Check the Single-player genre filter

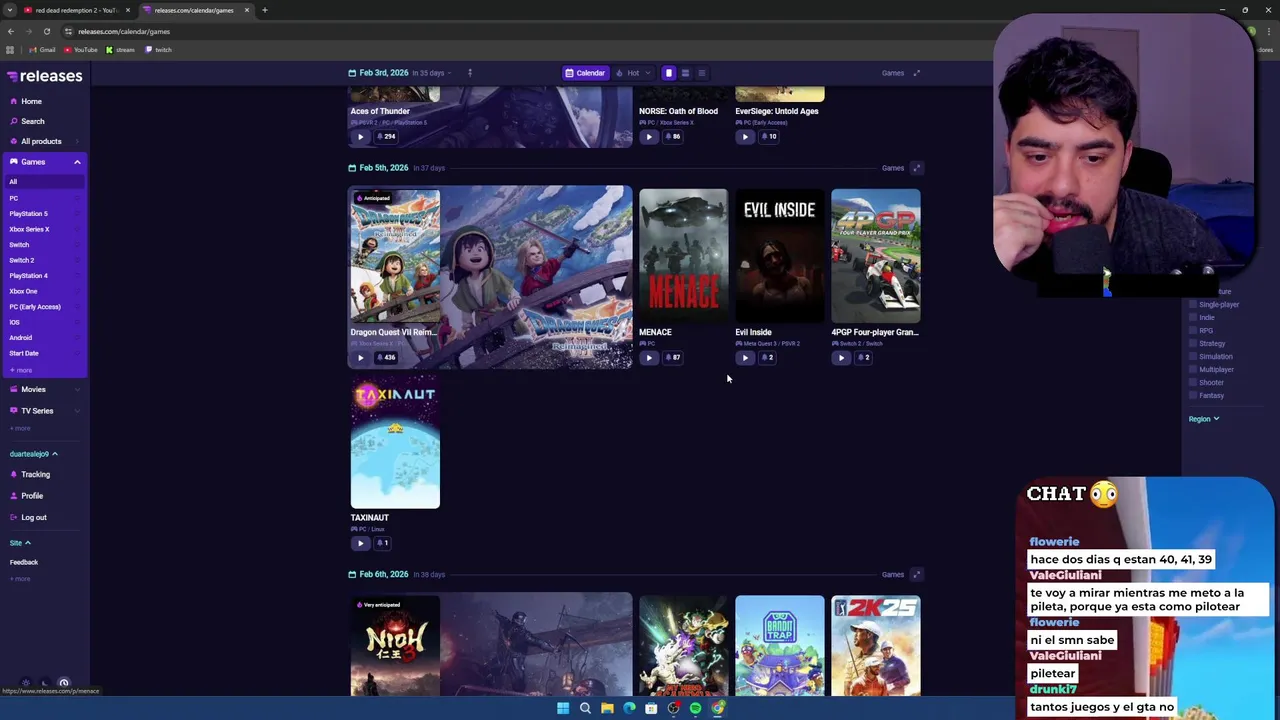[1193, 304]
